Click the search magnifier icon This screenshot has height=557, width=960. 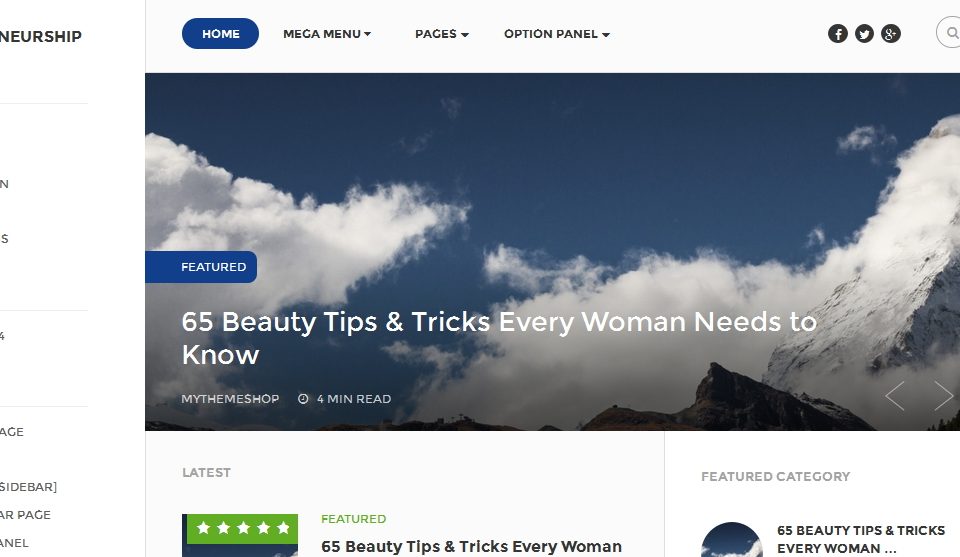pos(953,32)
